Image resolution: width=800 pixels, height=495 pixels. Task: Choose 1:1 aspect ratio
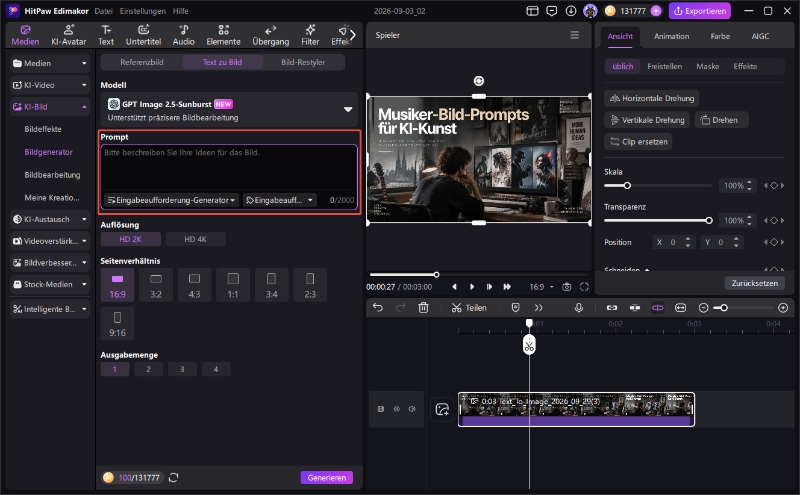point(233,285)
